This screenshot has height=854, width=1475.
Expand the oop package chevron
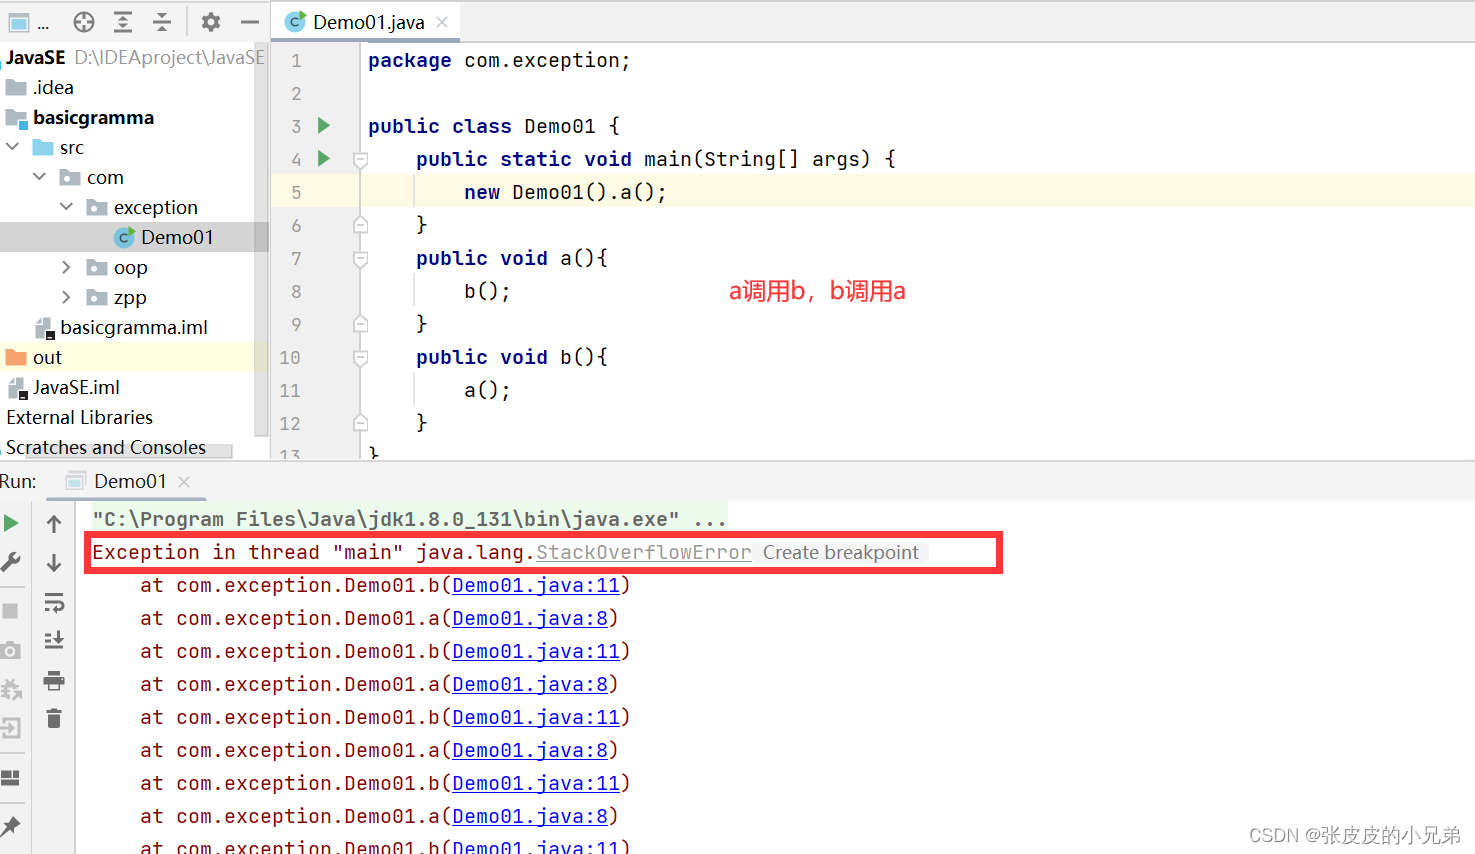point(67,267)
